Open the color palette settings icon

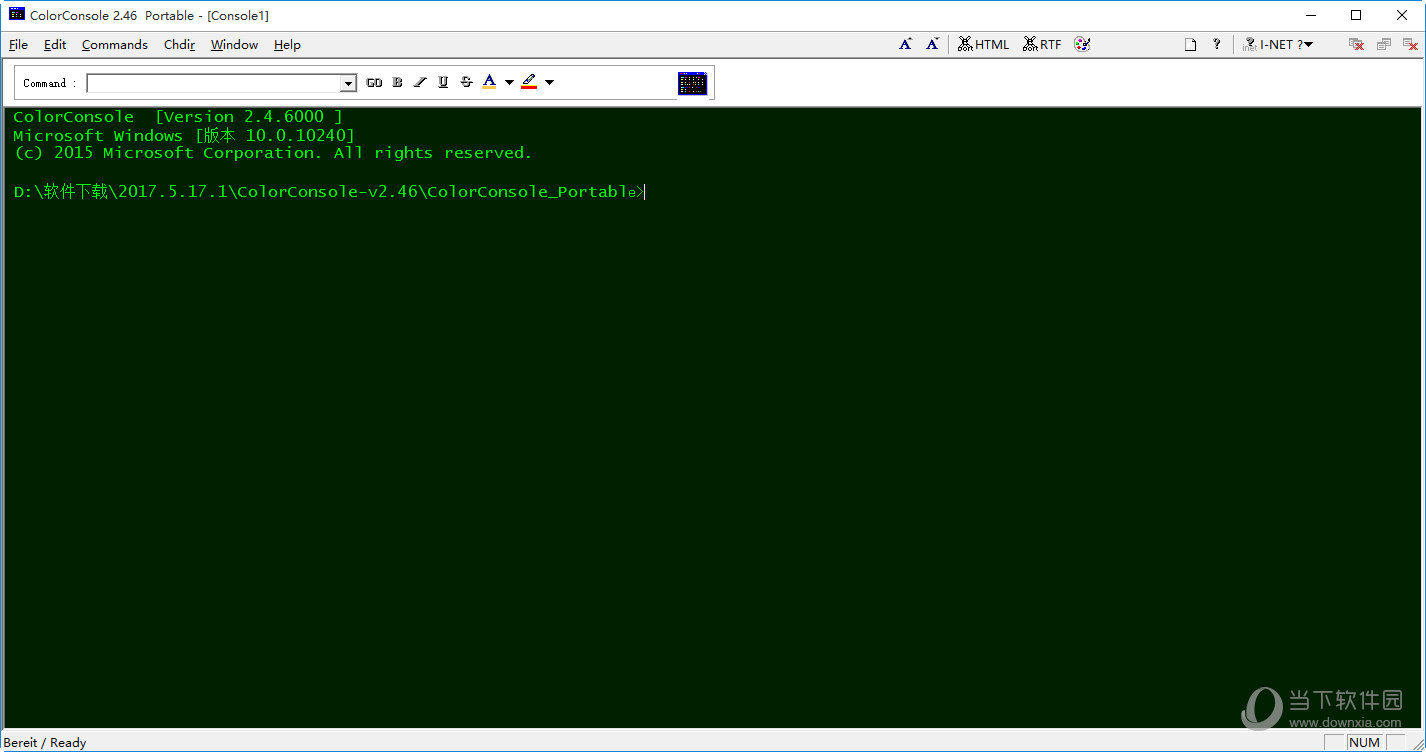[1082, 44]
